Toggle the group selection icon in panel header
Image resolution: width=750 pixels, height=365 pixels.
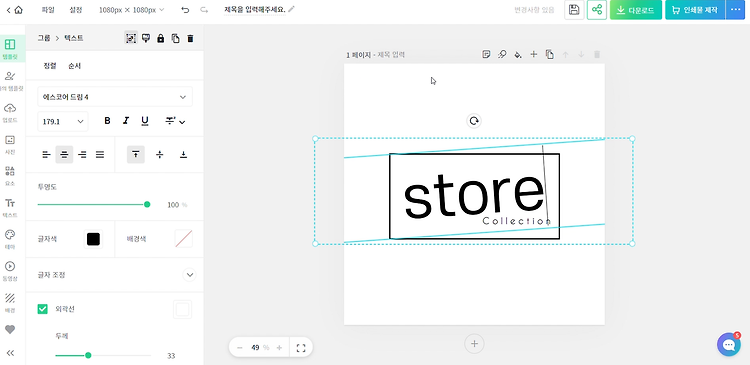[x=131, y=38]
